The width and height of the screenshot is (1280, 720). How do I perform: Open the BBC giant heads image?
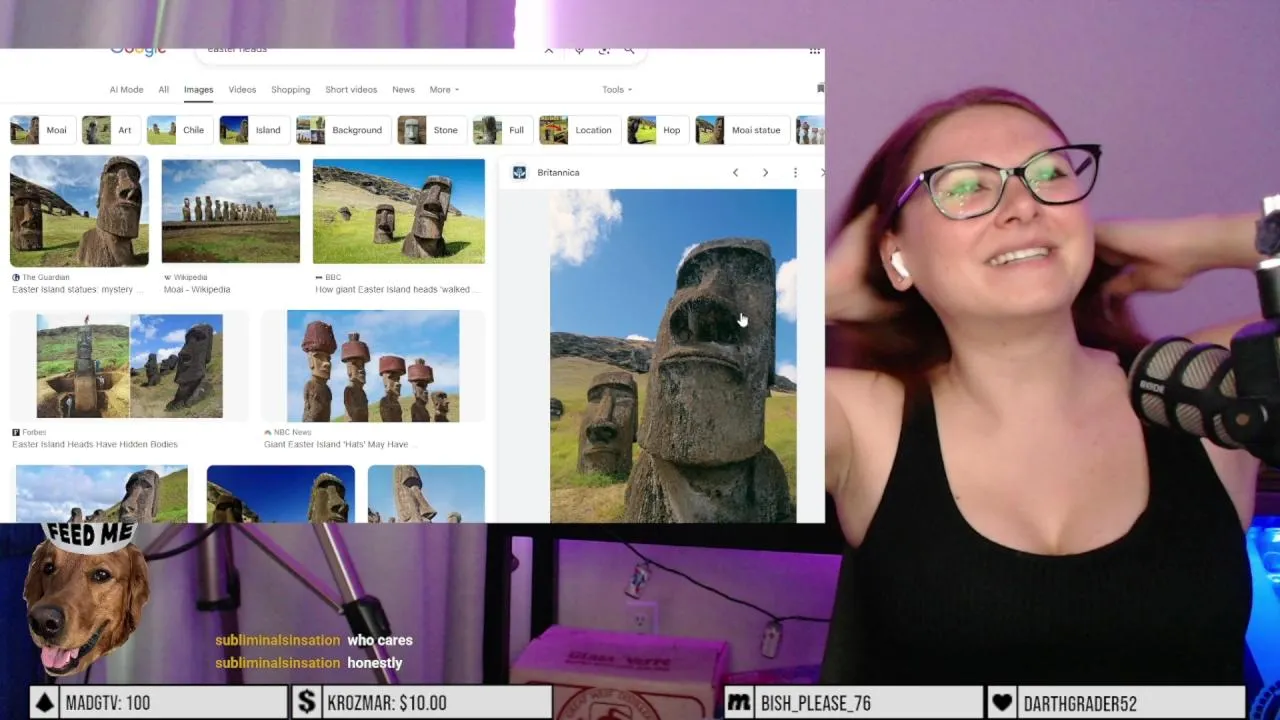tap(398, 211)
